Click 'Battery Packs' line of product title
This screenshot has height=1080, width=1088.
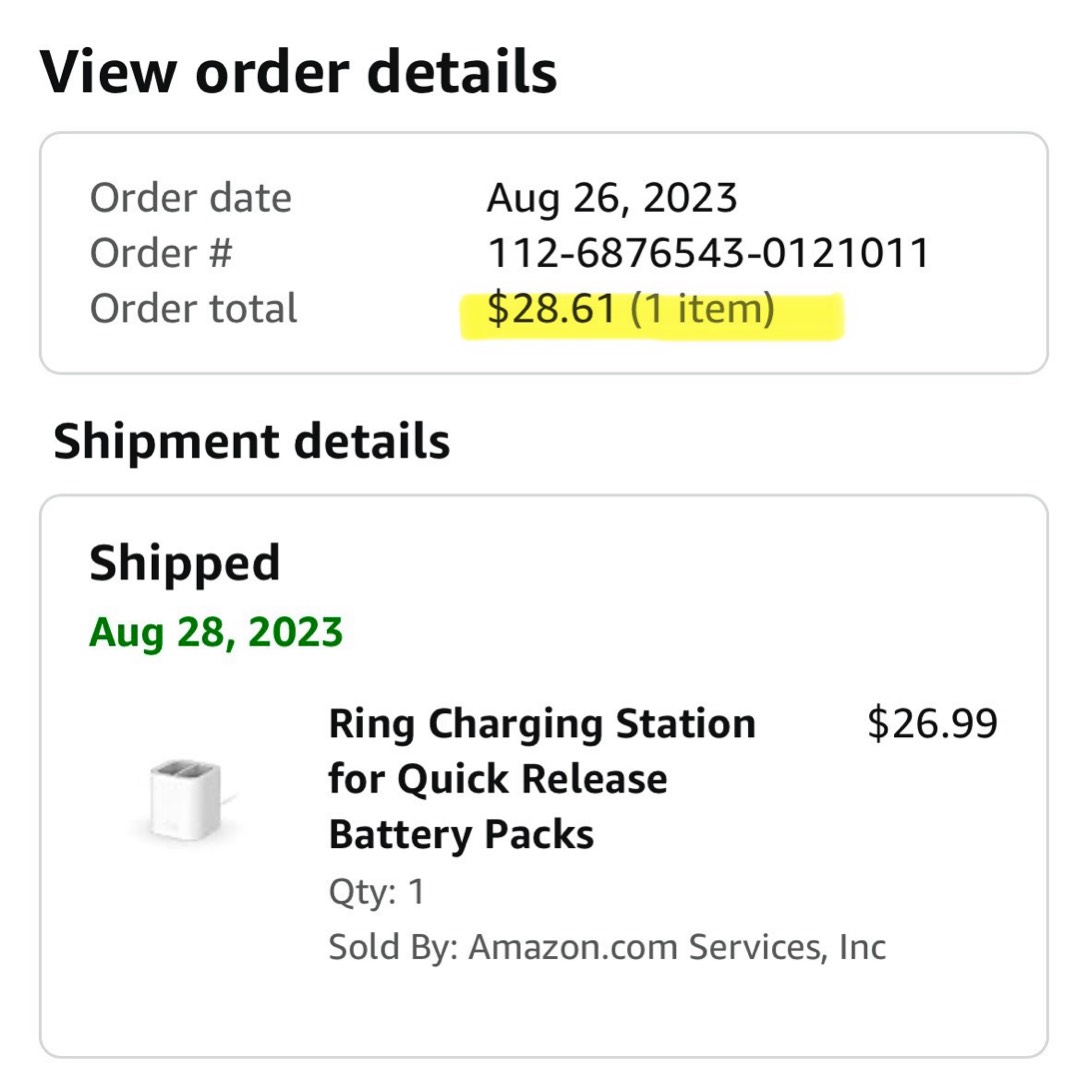click(461, 834)
